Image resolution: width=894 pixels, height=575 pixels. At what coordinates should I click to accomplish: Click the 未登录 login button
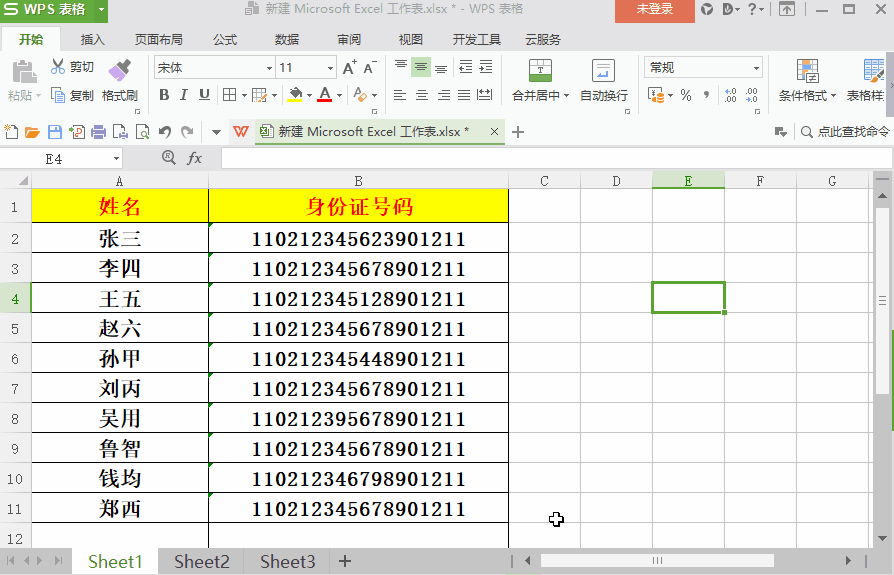tap(653, 10)
